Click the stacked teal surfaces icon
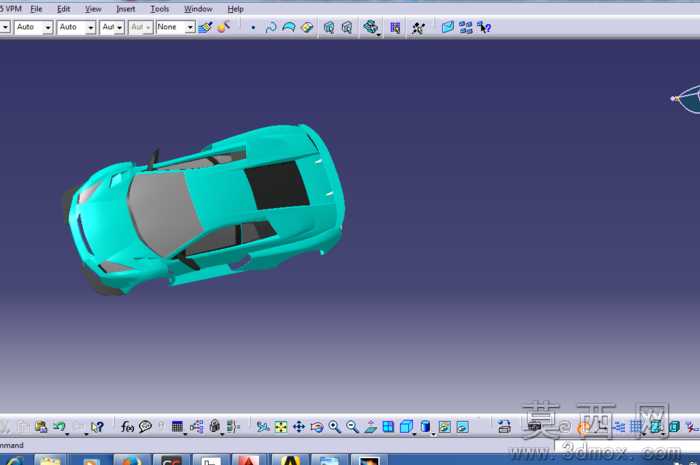 [370, 27]
